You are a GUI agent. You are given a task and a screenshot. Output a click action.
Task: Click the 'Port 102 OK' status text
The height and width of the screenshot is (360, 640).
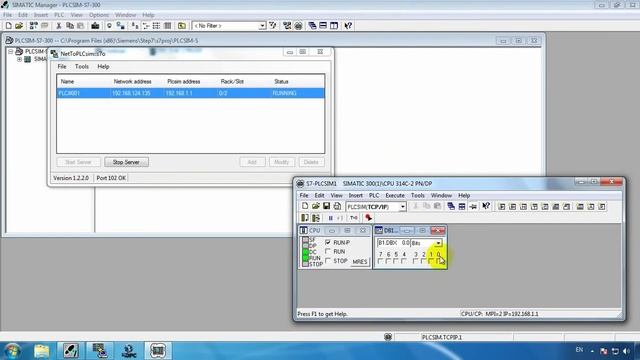(111, 178)
